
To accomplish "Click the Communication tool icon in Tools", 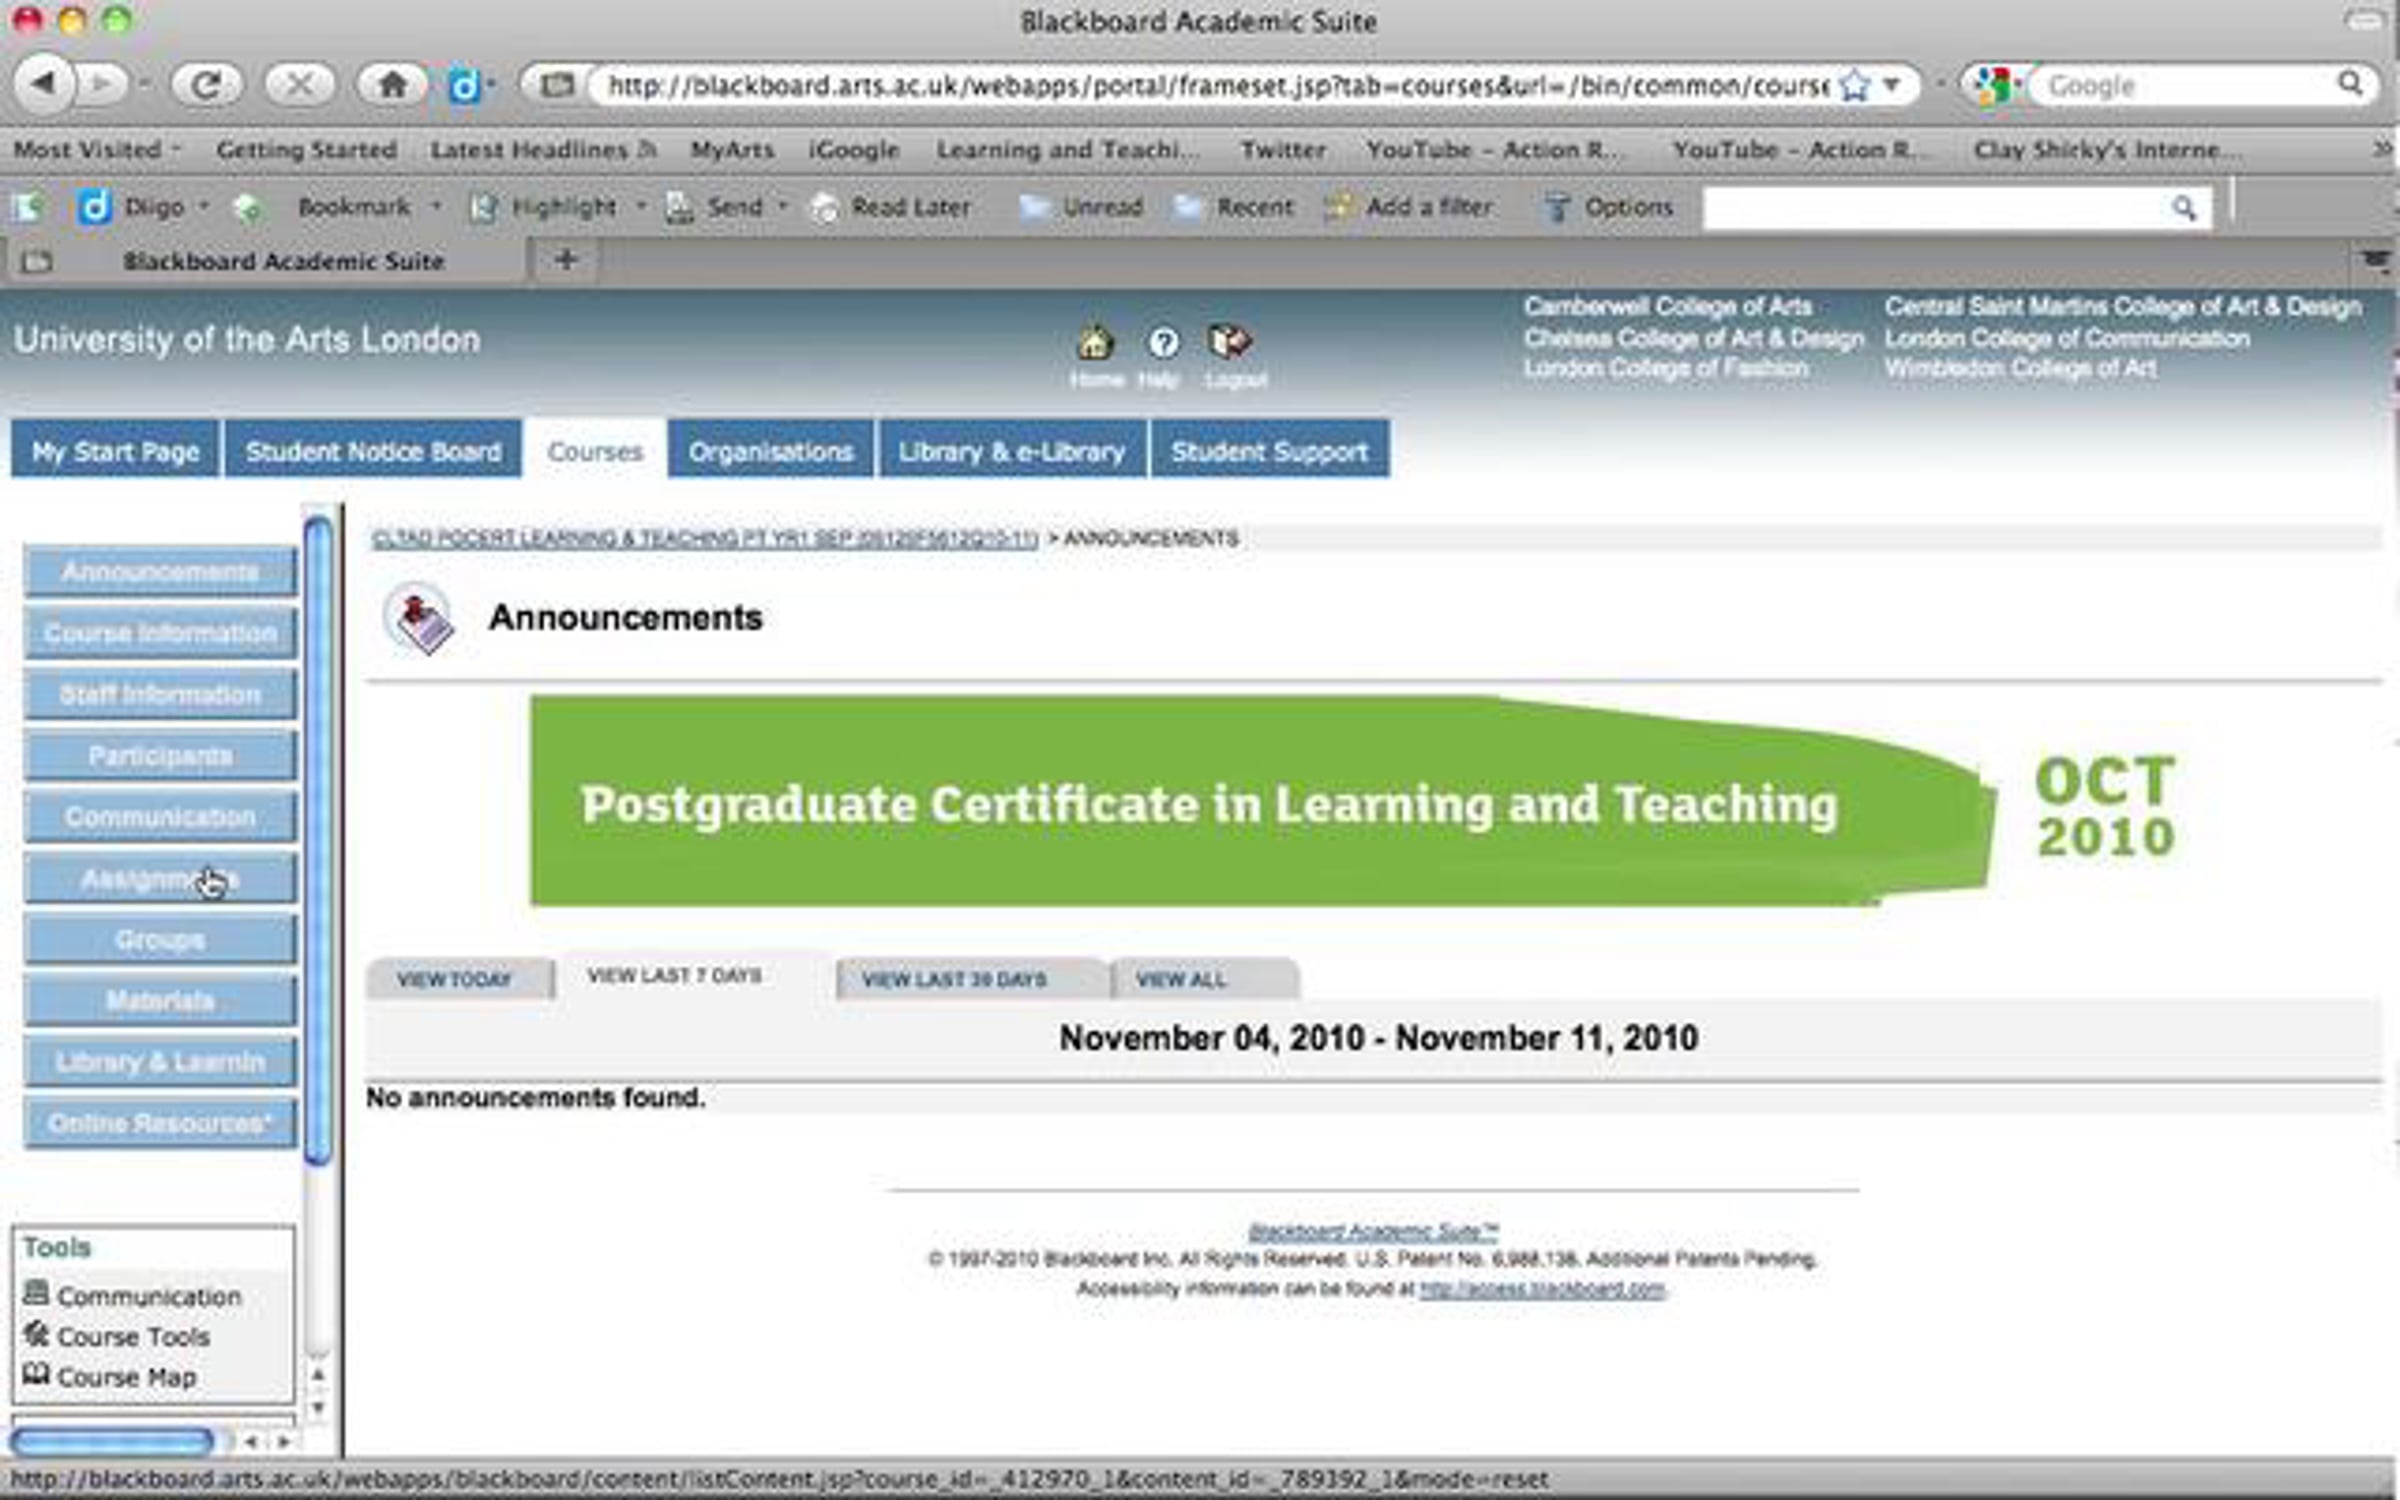I will pyautogui.click(x=36, y=1292).
